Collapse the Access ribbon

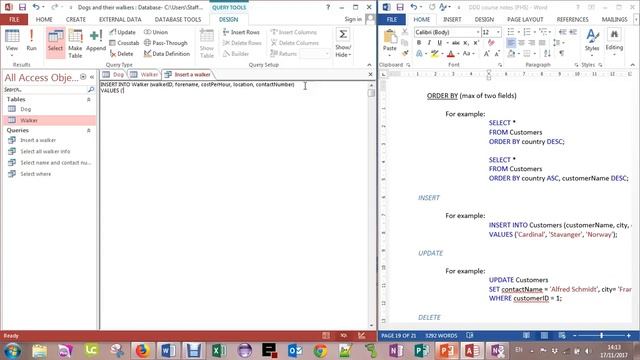click(369, 65)
